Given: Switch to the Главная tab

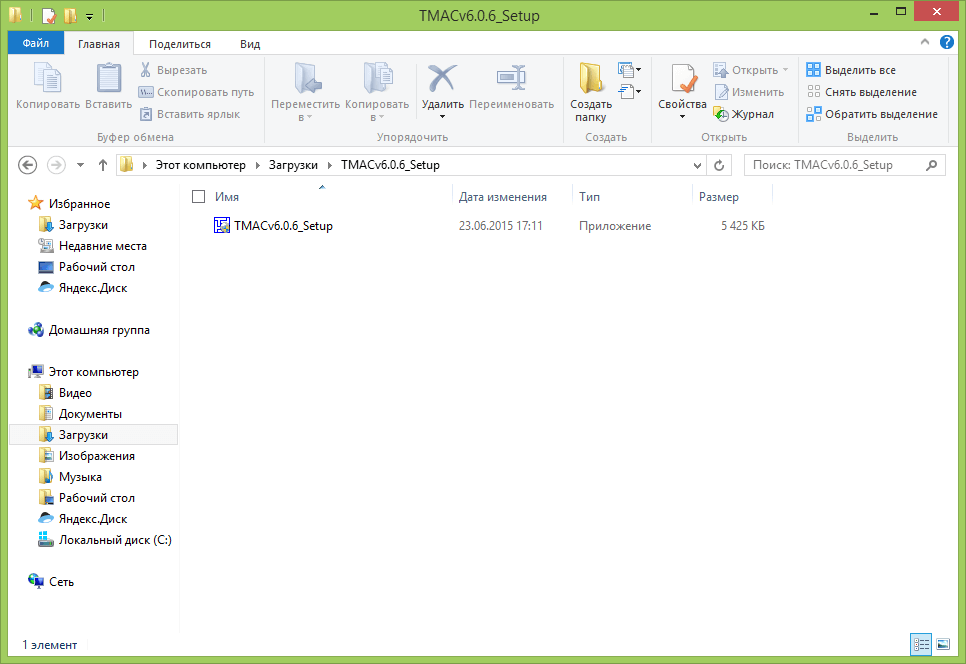Looking at the screenshot, I should [x=99, y=44].
